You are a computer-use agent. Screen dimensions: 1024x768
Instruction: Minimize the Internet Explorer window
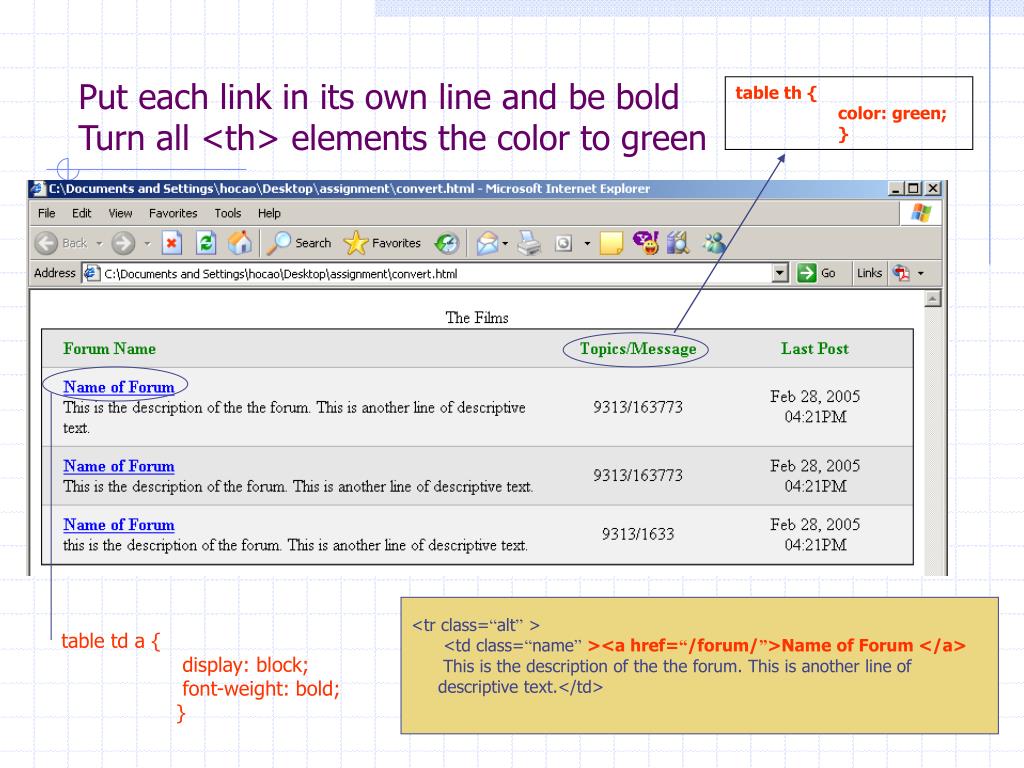(897, 189)
